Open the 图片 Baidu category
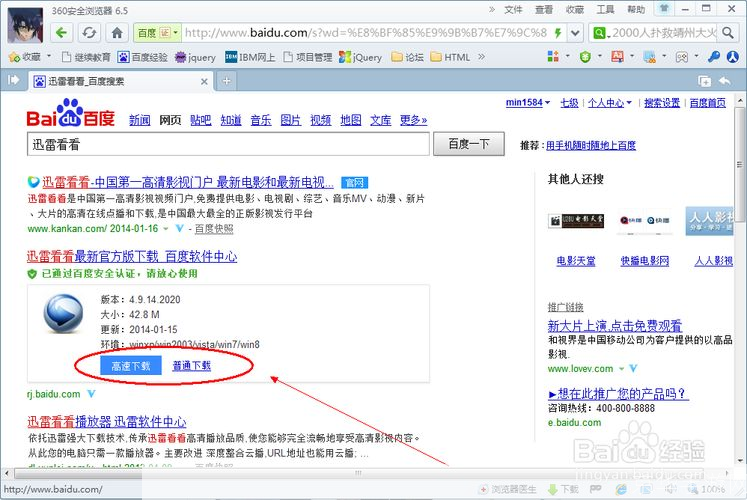 coord(291,120)
